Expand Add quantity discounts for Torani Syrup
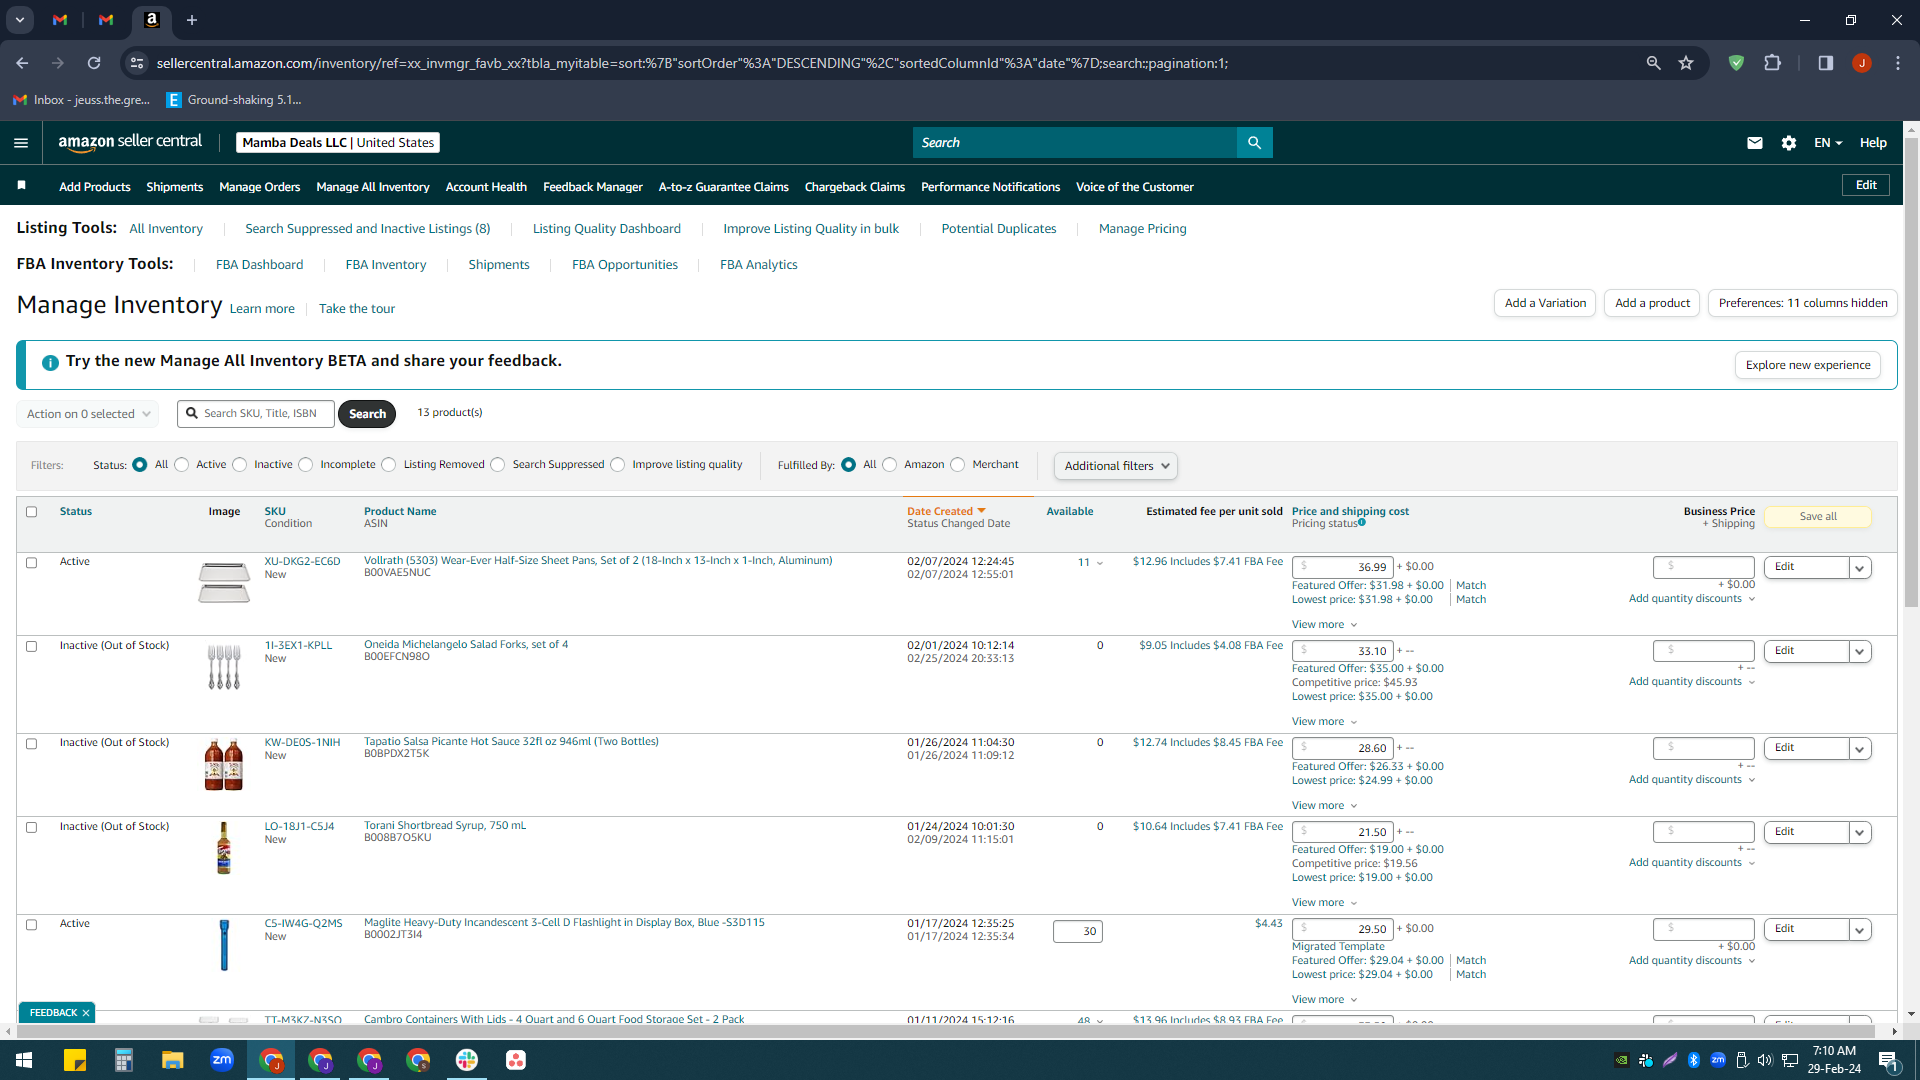1920x1080 pixels. coord(1692,863)
